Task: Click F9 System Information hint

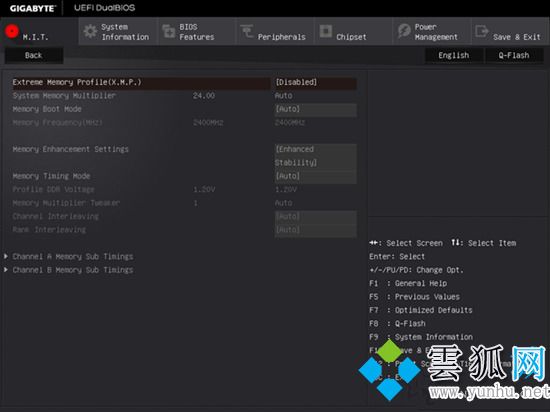Action: (x=421, y=337)
